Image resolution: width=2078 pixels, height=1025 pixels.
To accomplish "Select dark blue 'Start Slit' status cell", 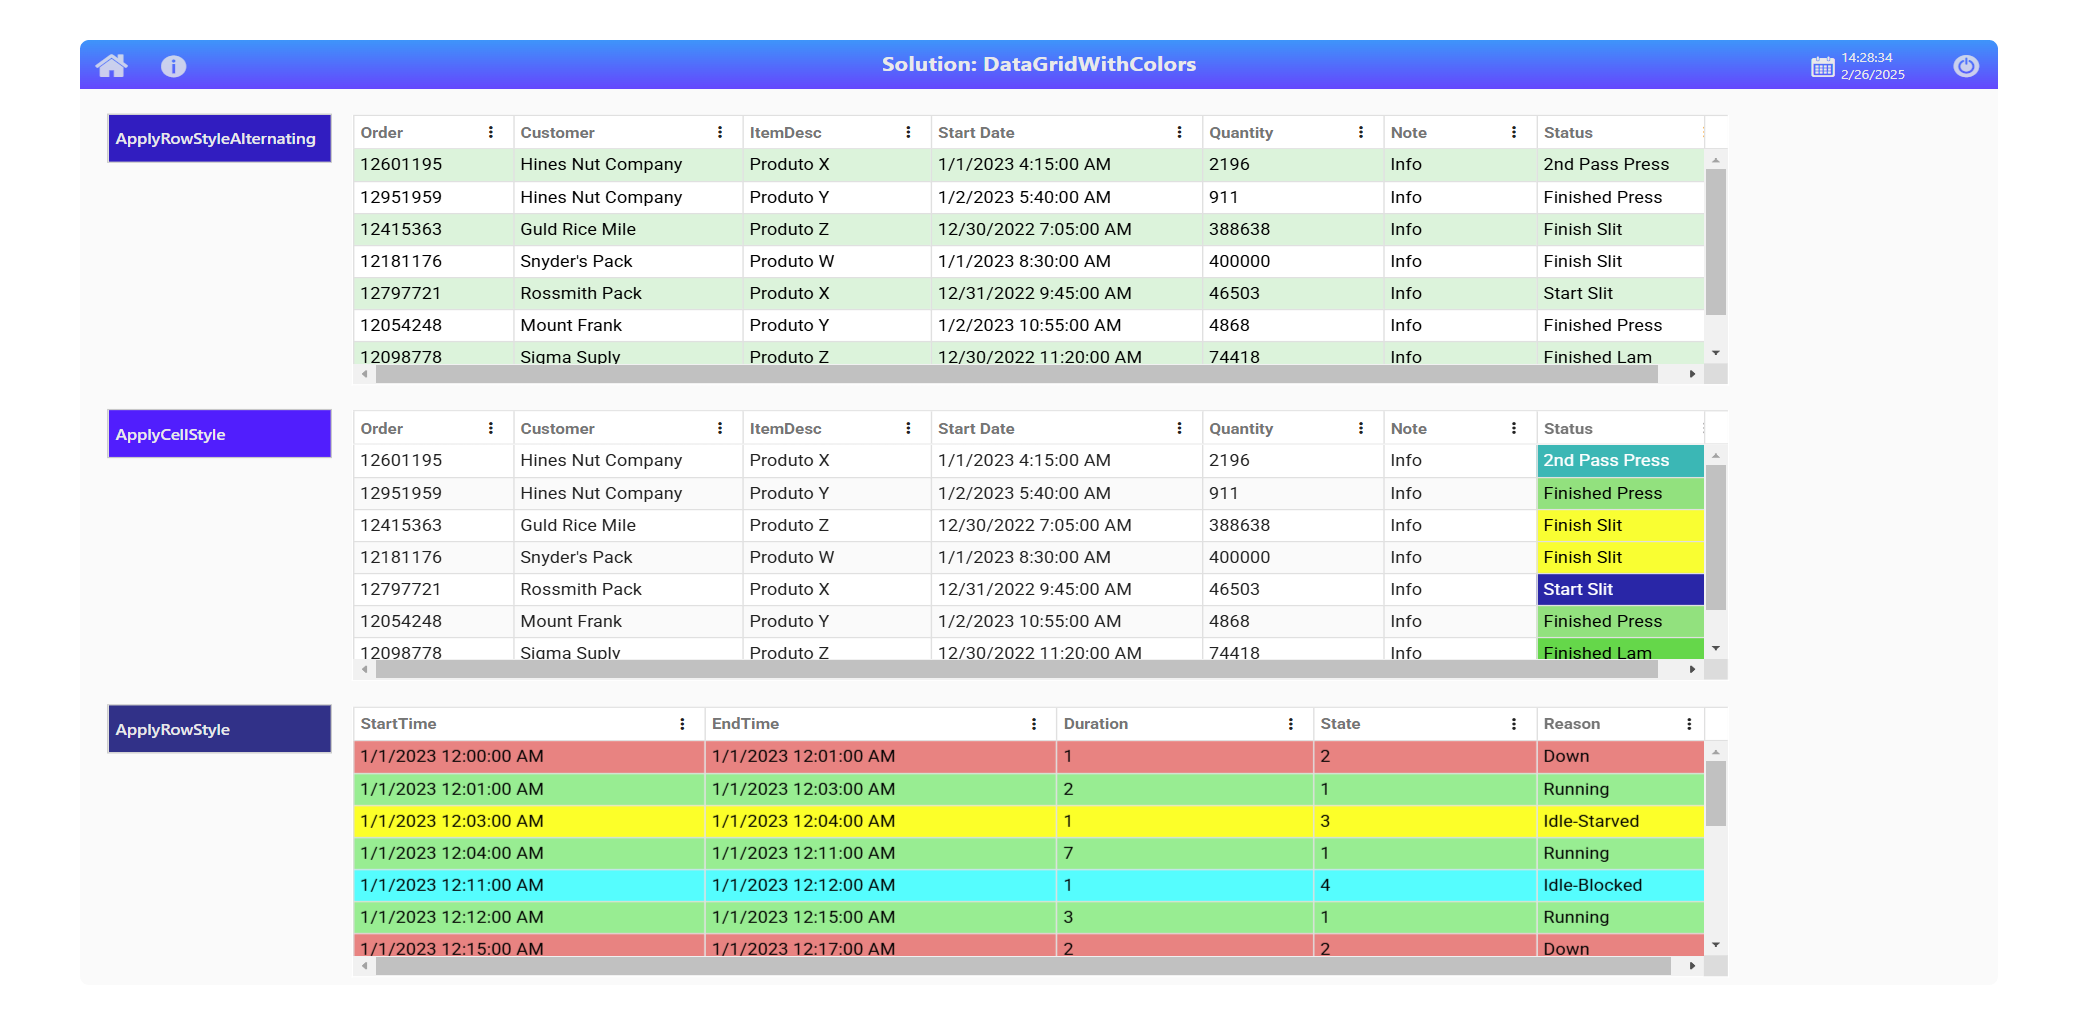I will tap(1620, 589).
